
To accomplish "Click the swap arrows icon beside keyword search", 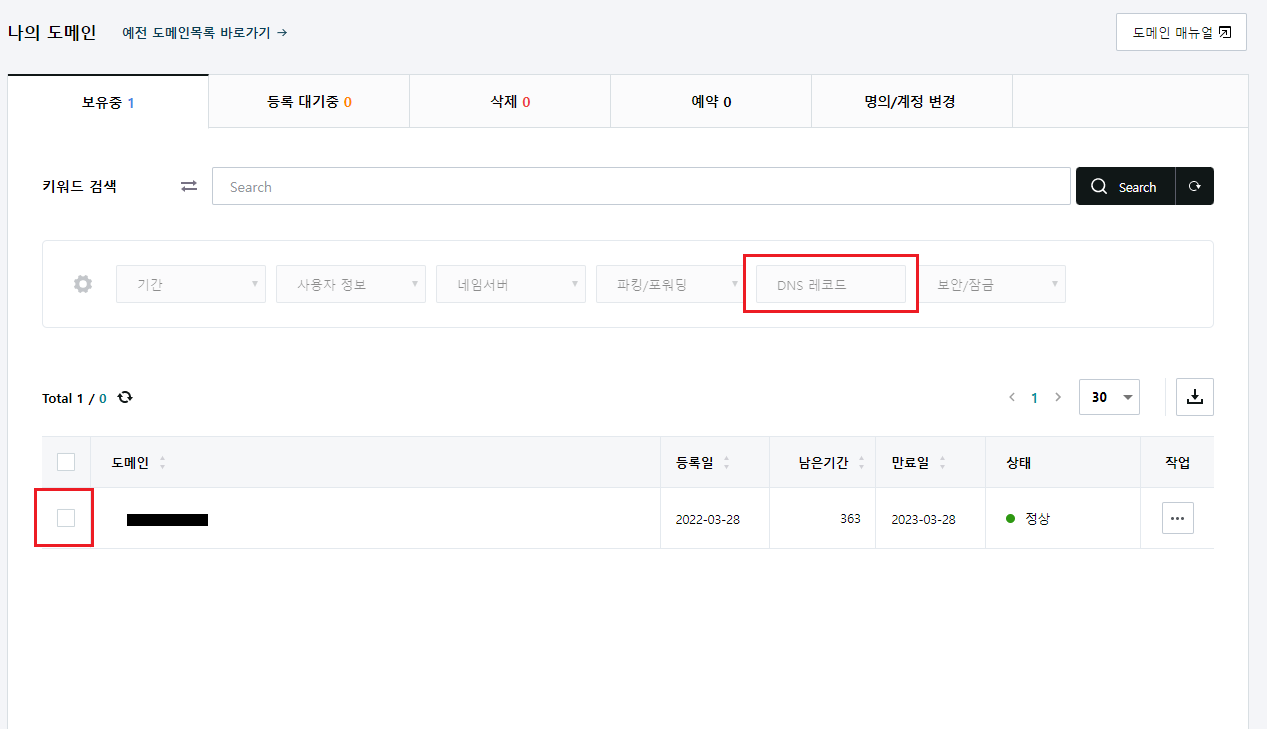I will click(x=189, y=186).
